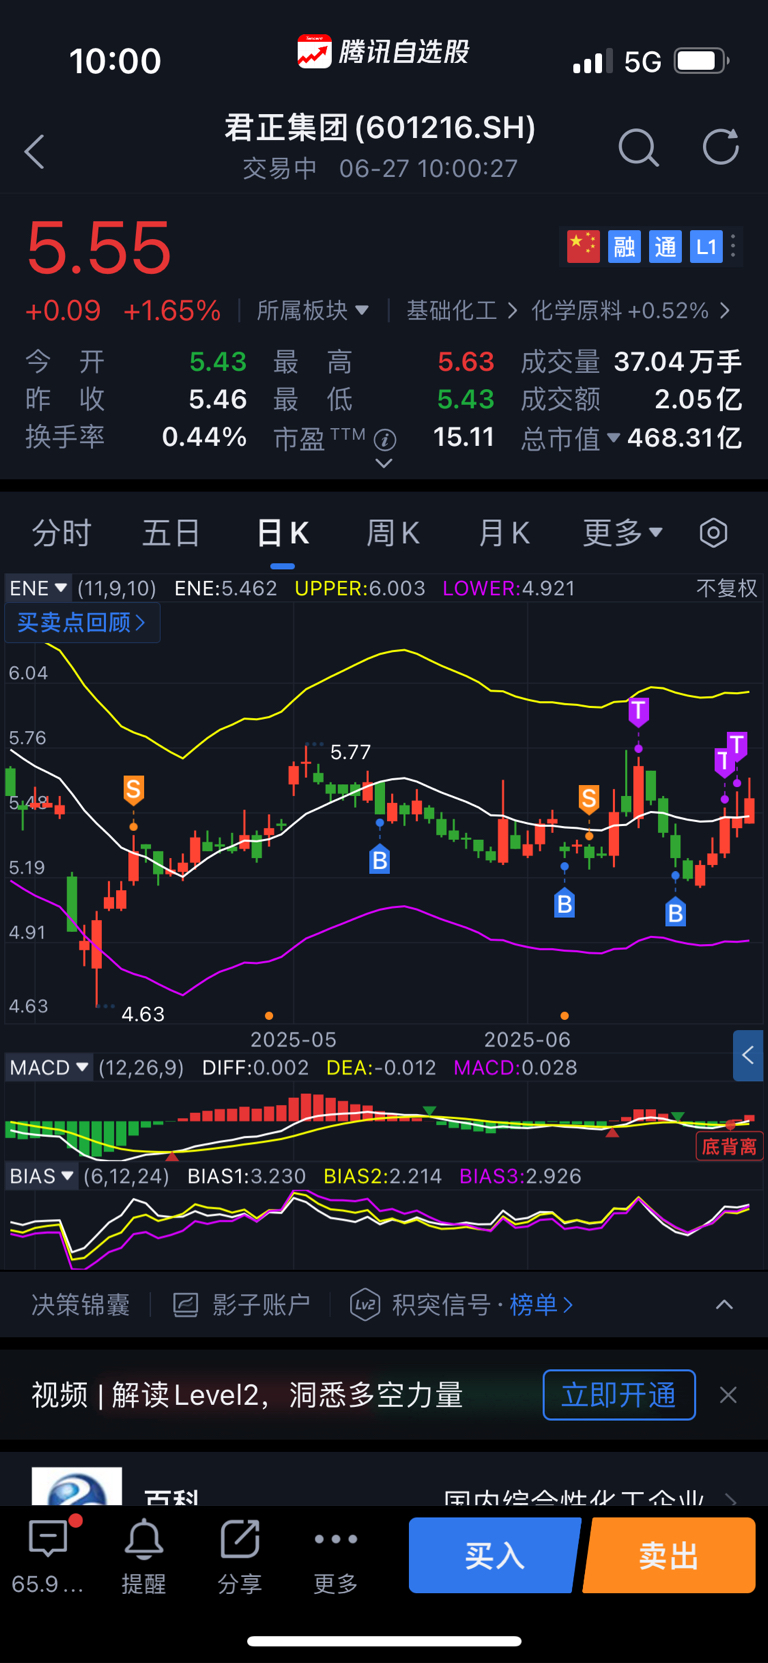Tap the 百科 company thumbnail

77,1486
